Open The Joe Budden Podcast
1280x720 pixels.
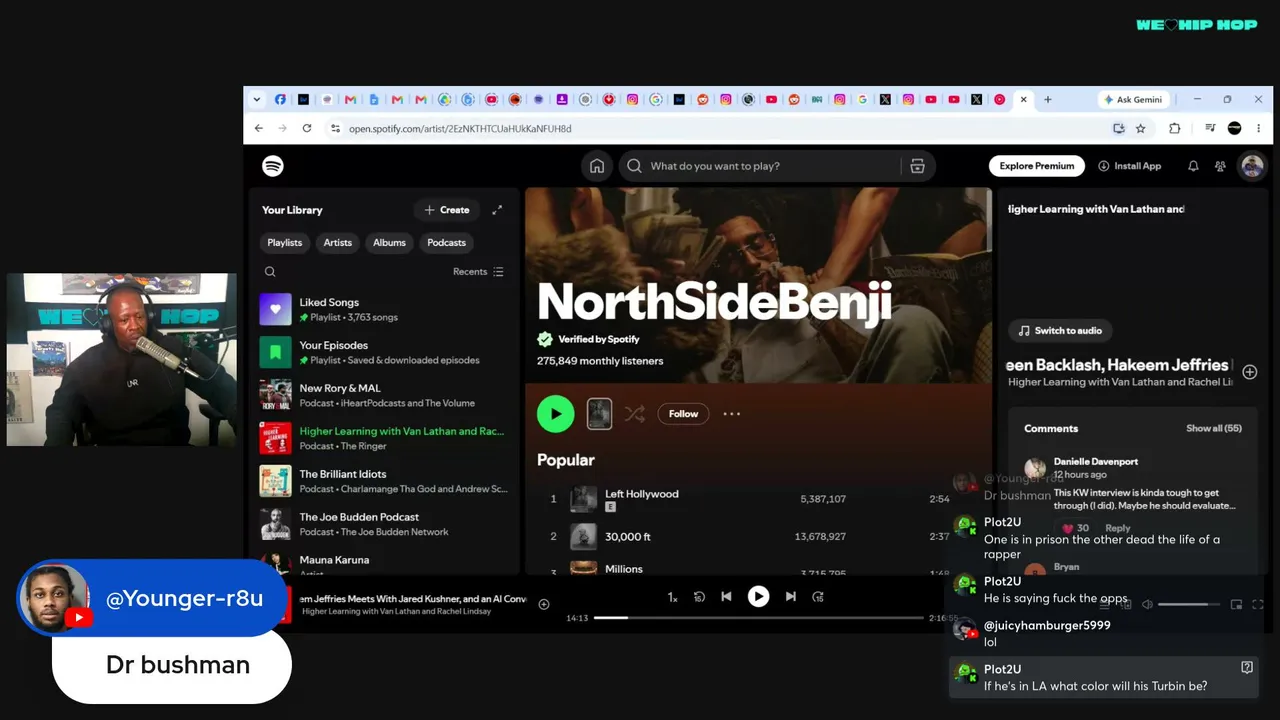click(x=384, y=525)
